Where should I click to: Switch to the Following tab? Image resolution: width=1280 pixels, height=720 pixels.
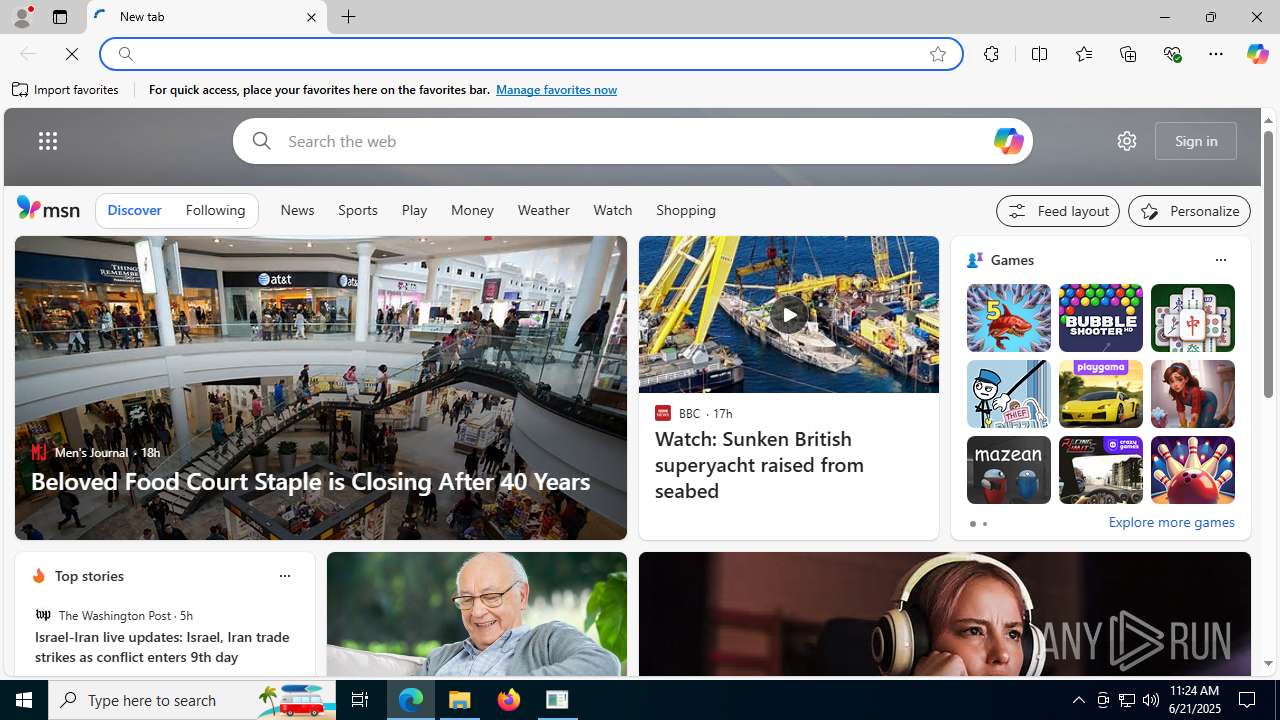pos(215,211)
